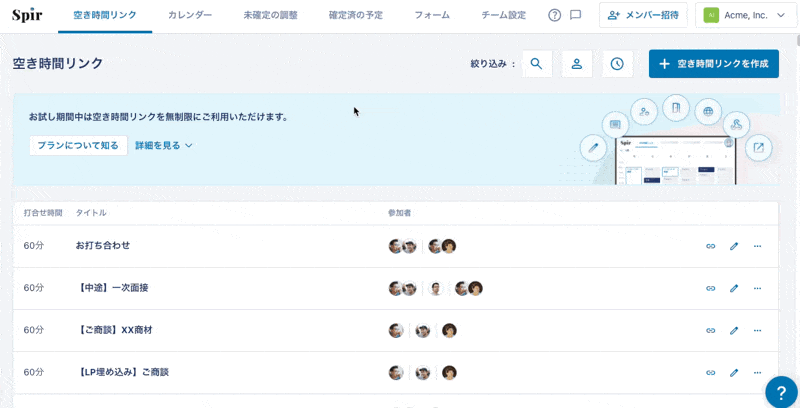
Task: Open floating help button at bottom right
Action: point(781,392)
